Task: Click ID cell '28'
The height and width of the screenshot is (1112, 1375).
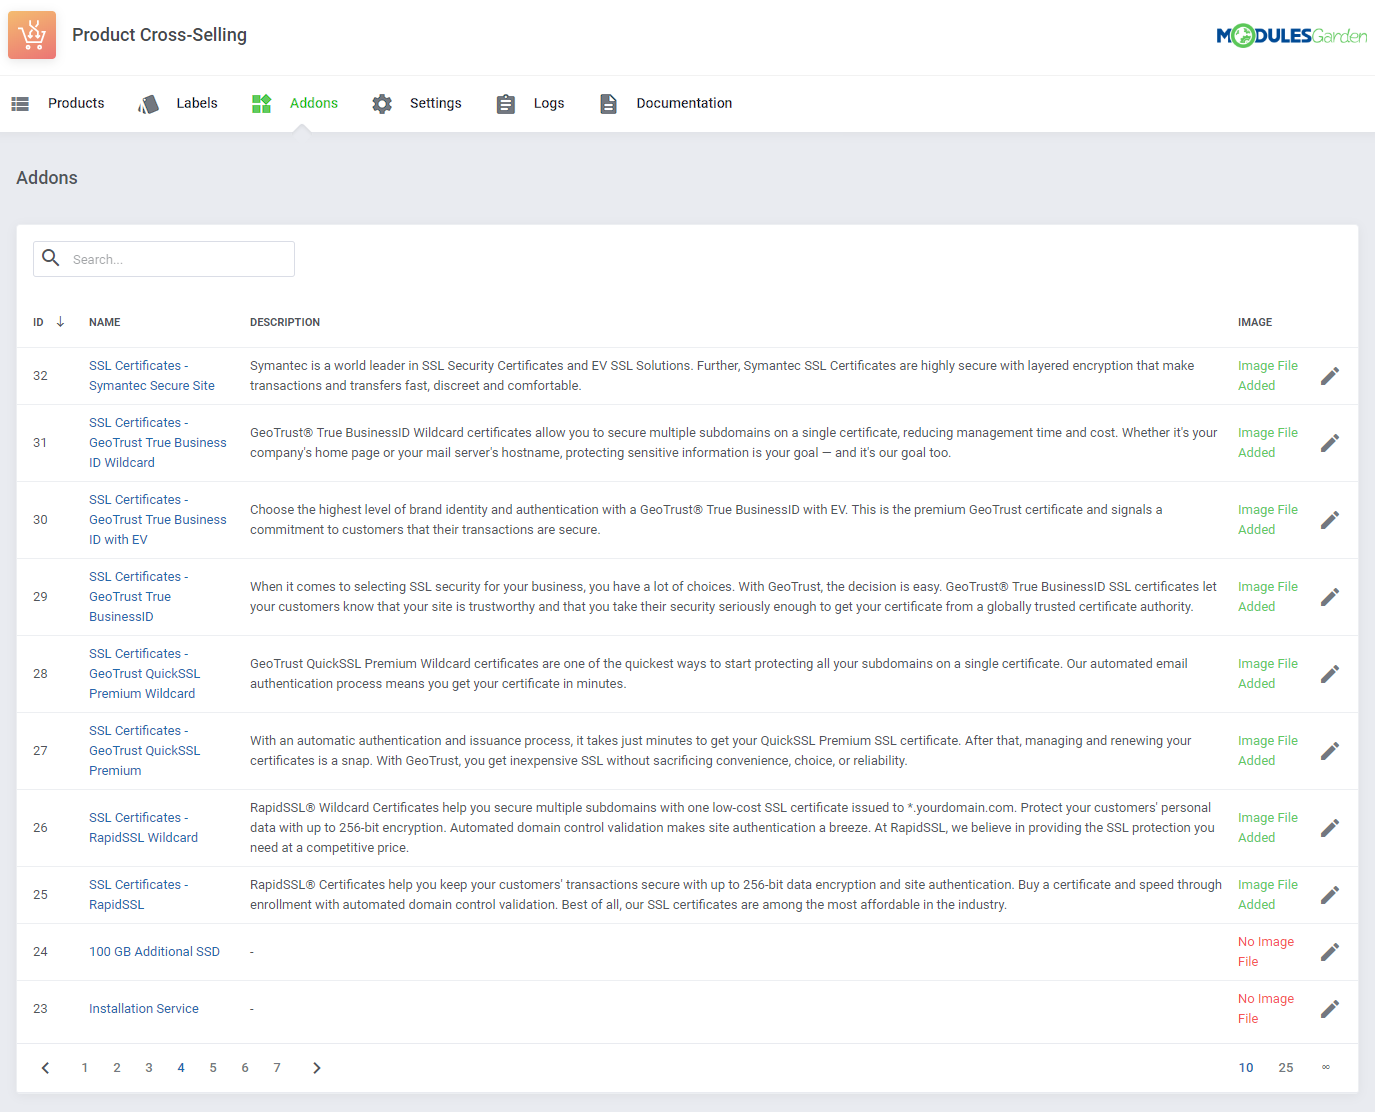Action: pyautogui.click(x=40, y=674)
